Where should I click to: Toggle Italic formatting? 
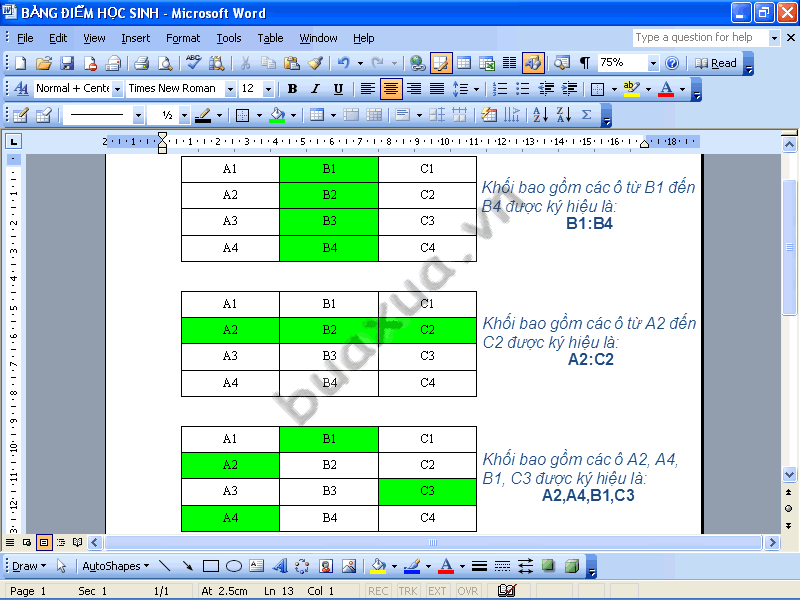pos(315,89)
